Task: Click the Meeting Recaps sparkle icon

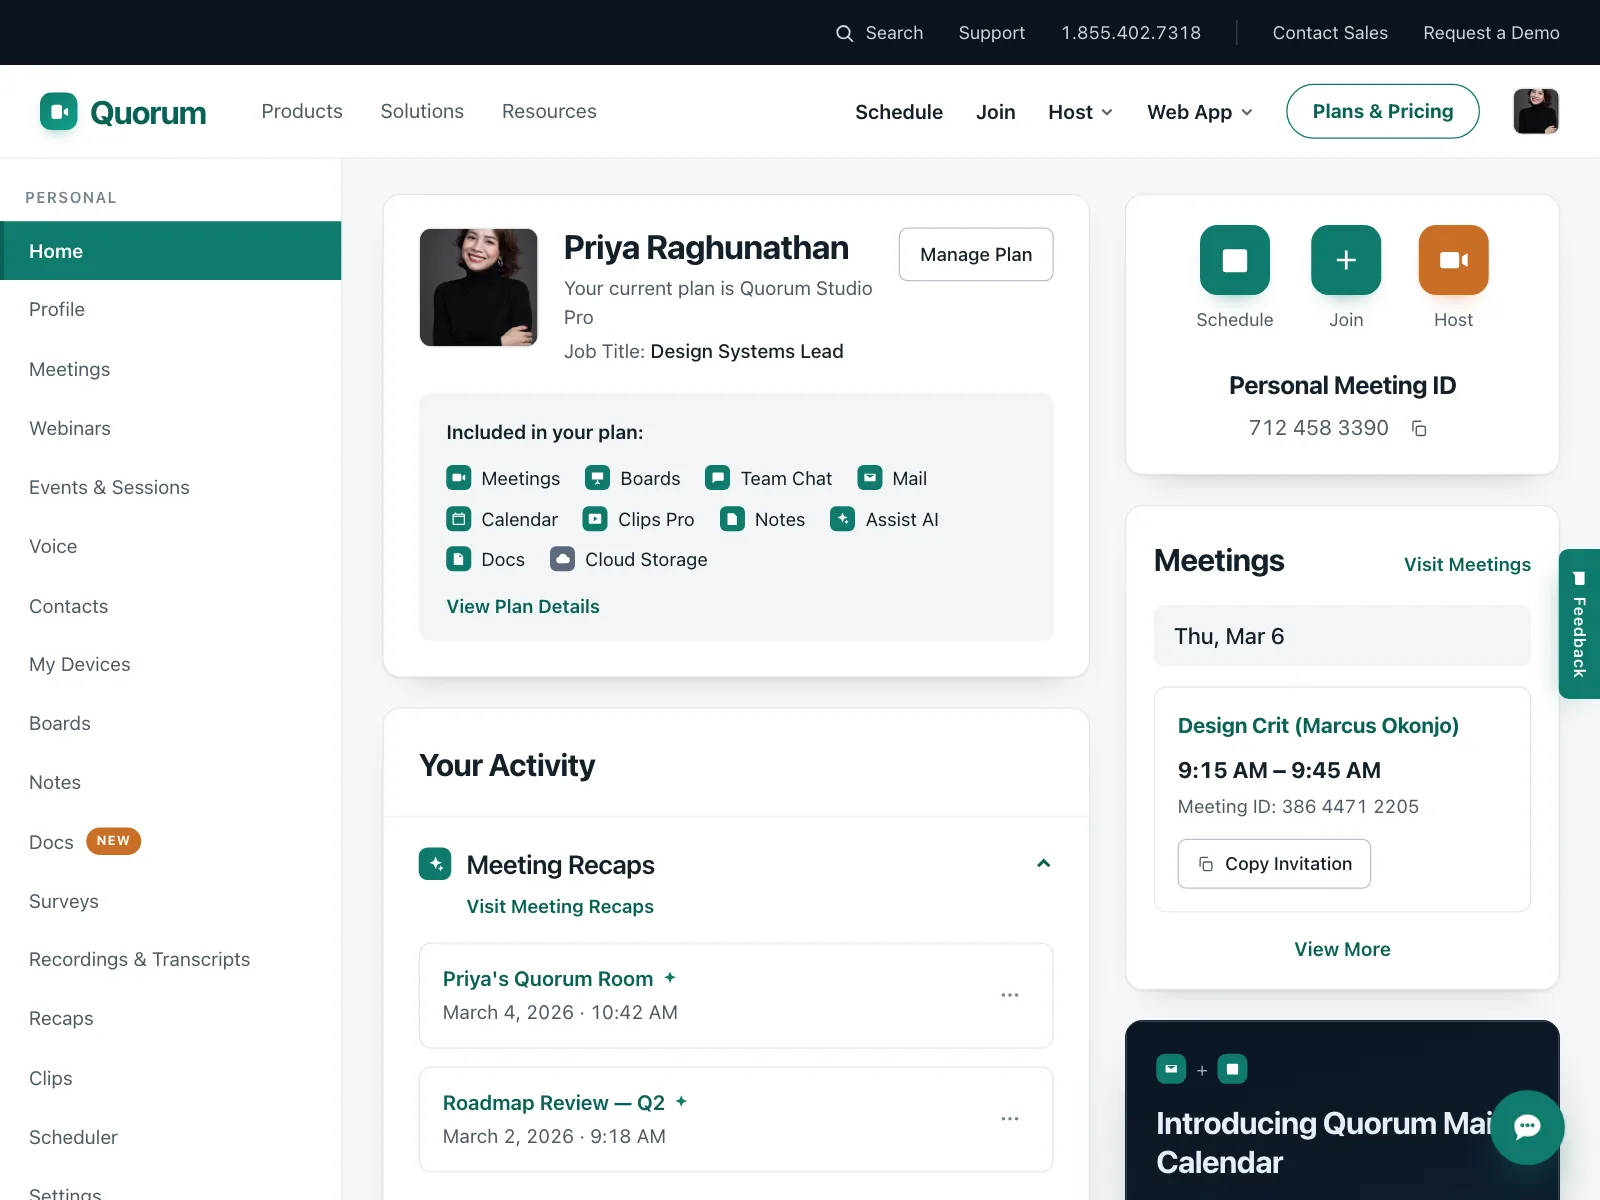Action: click(x=435, y=864)
